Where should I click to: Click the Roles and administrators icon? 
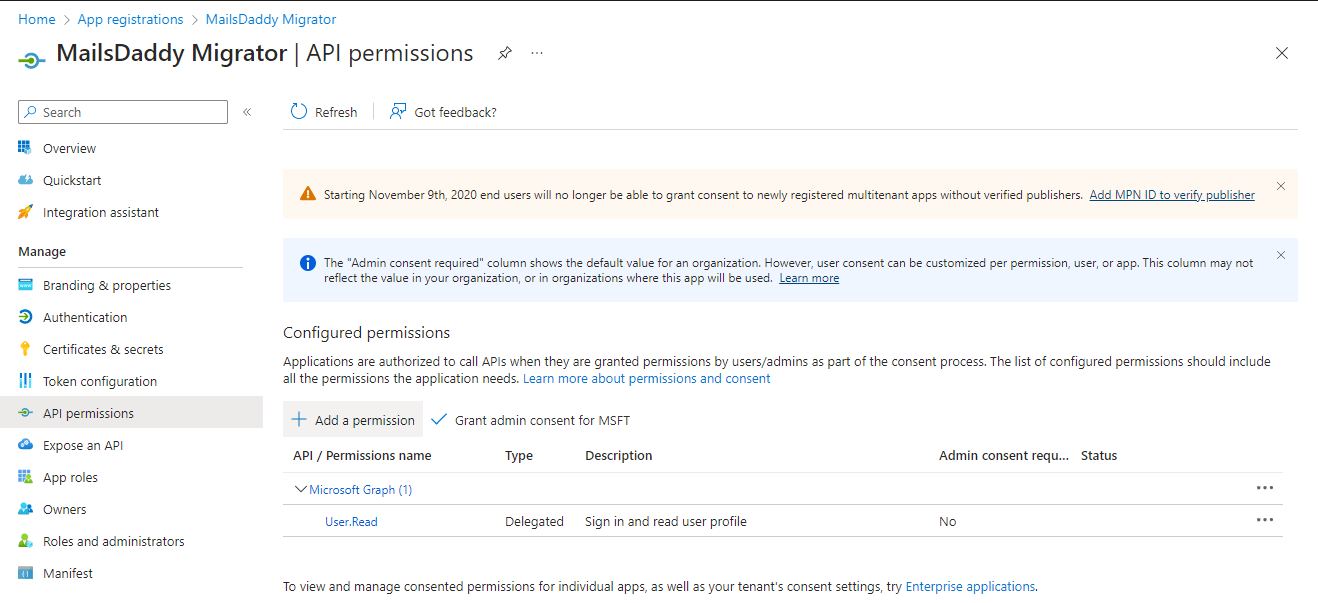(25, 541)
